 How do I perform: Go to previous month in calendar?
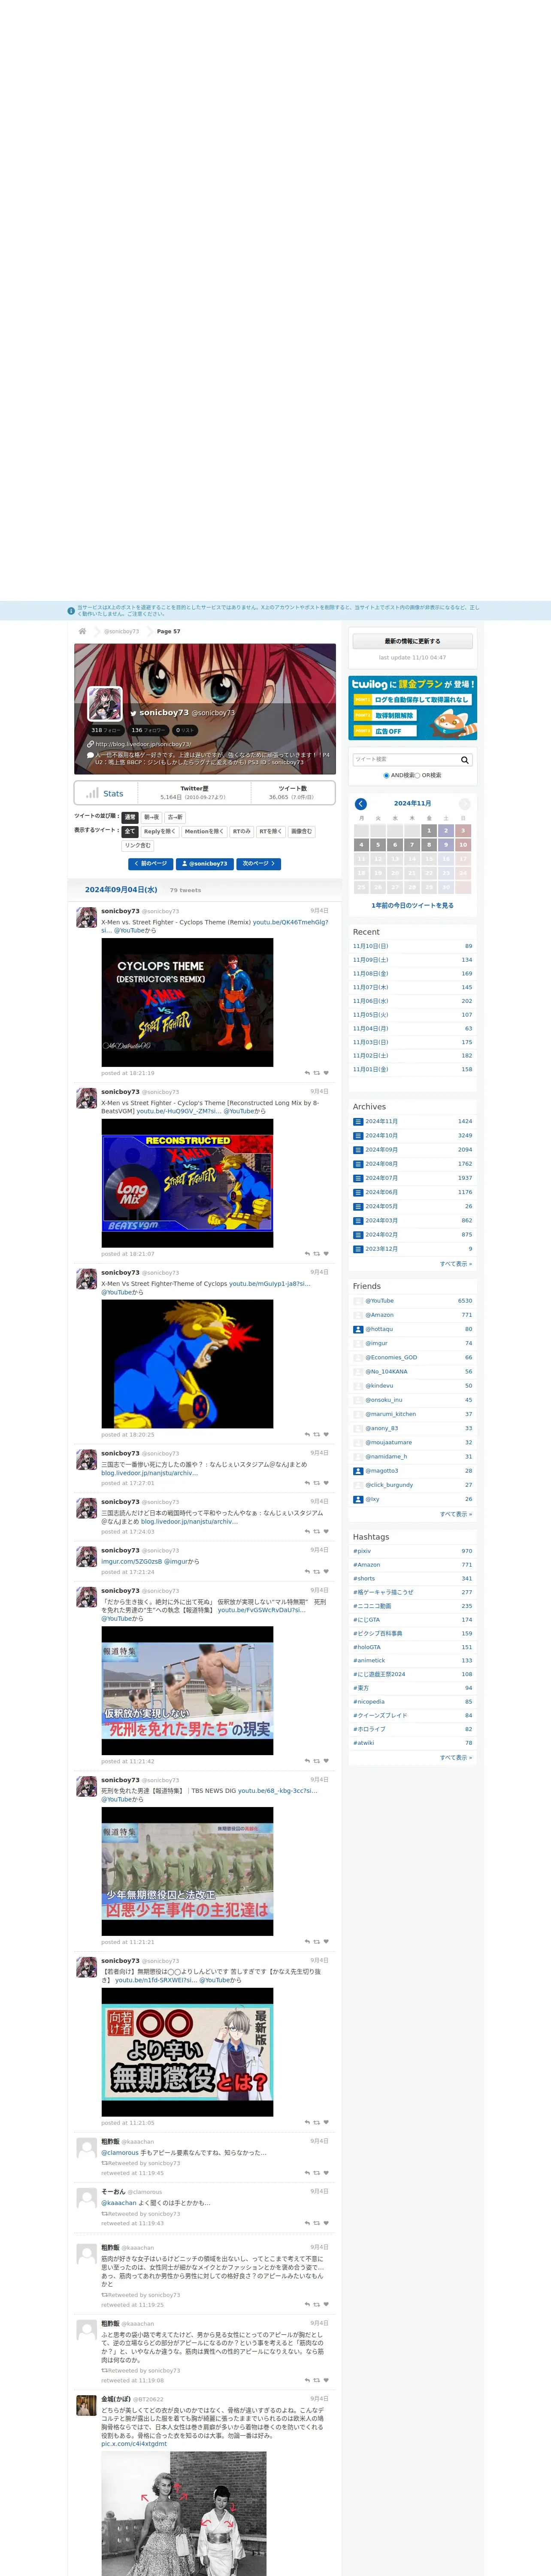pos(361,804)
